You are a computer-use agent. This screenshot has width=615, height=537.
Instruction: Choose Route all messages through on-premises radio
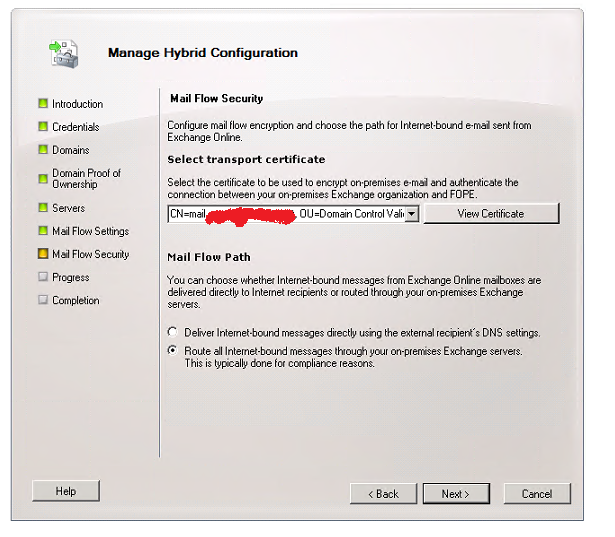[x=174, y=351]
